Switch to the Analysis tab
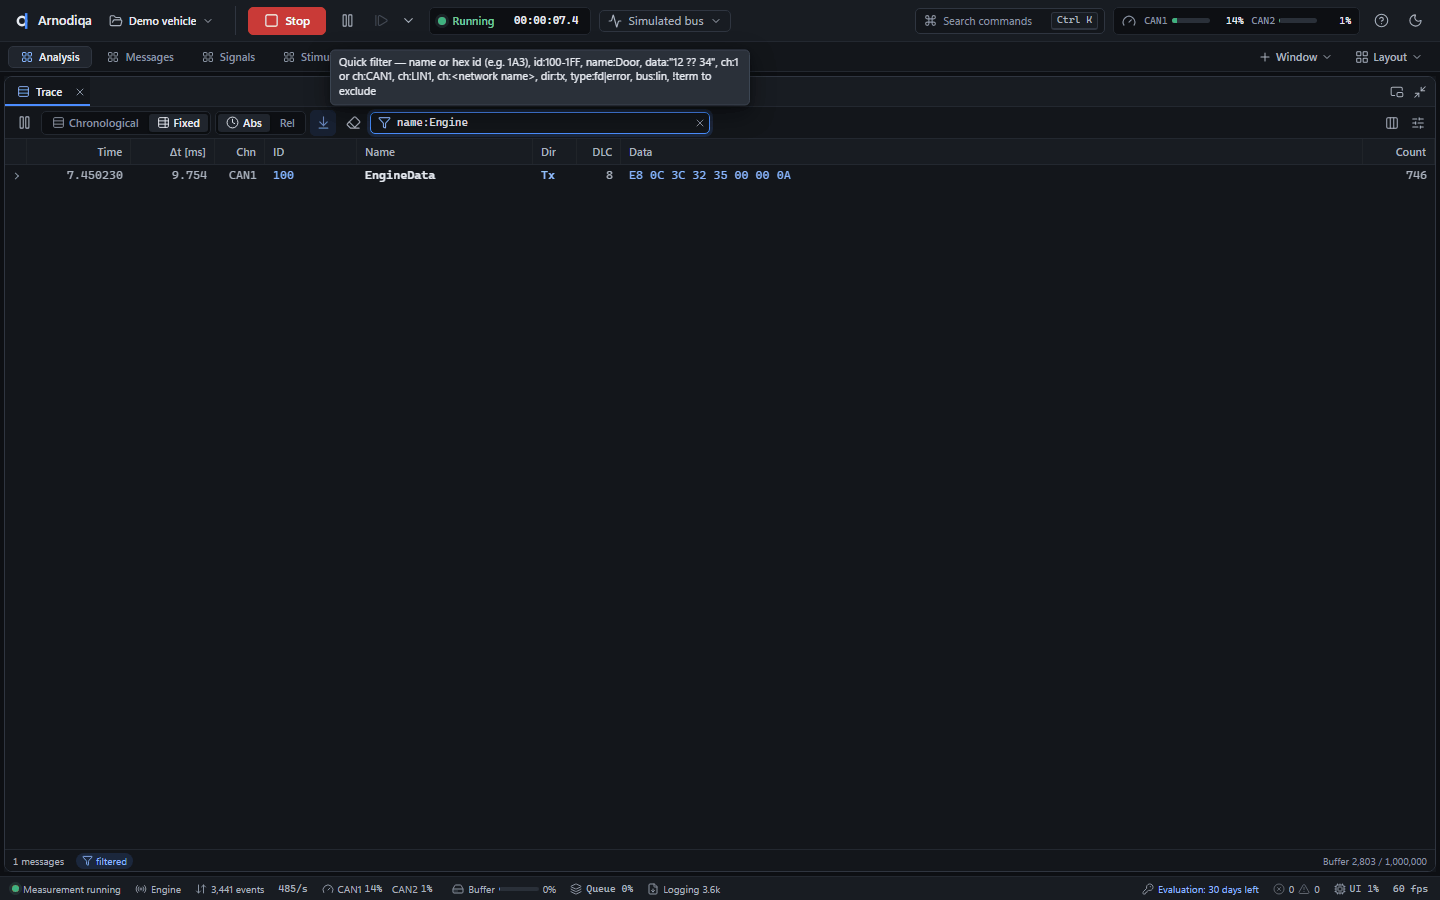This screenshot has height=900, width=1440. click(50, 57)
